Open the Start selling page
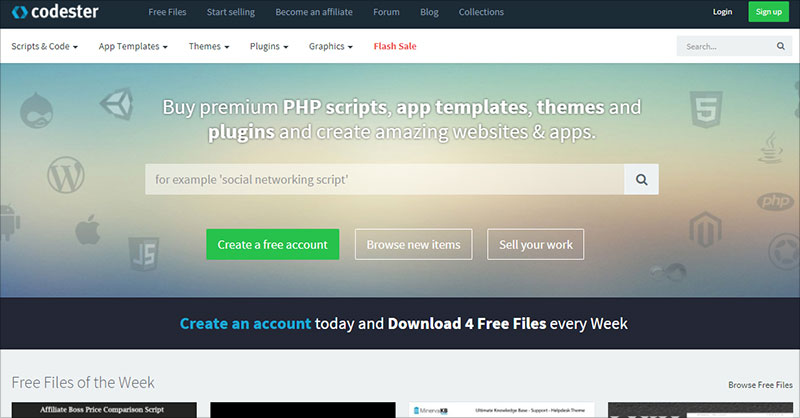 pyautogui.click(x=231, y=12)
